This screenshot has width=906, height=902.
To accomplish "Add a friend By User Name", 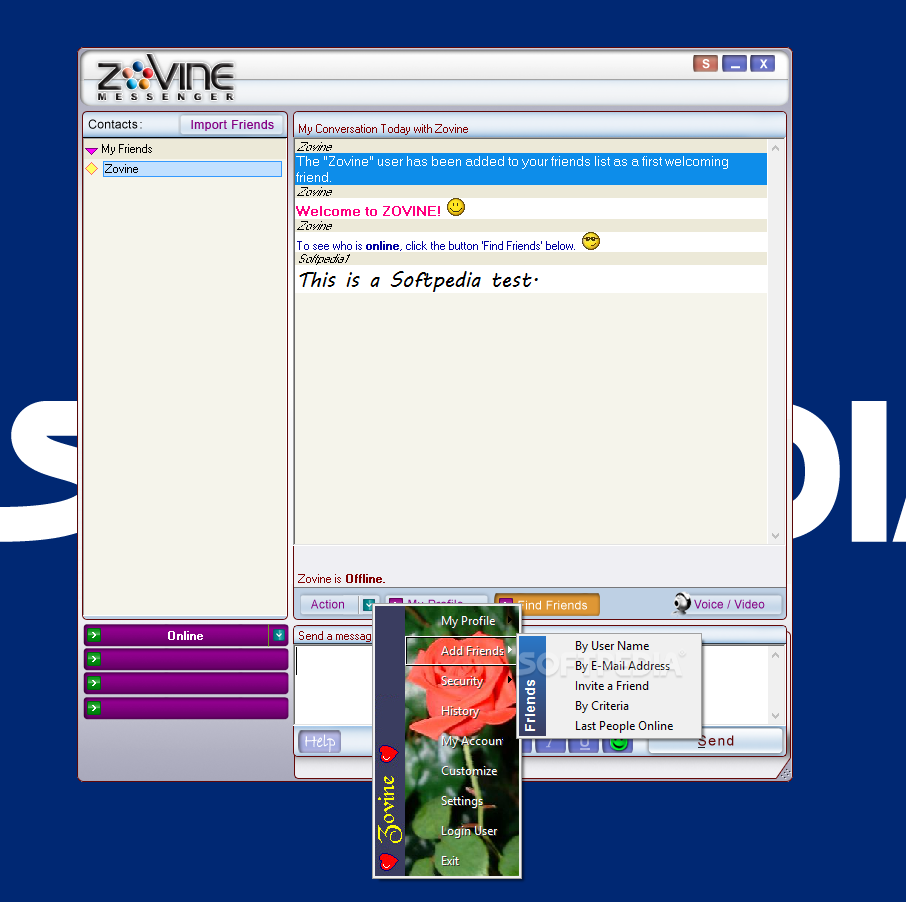I will tap(611, 645).
